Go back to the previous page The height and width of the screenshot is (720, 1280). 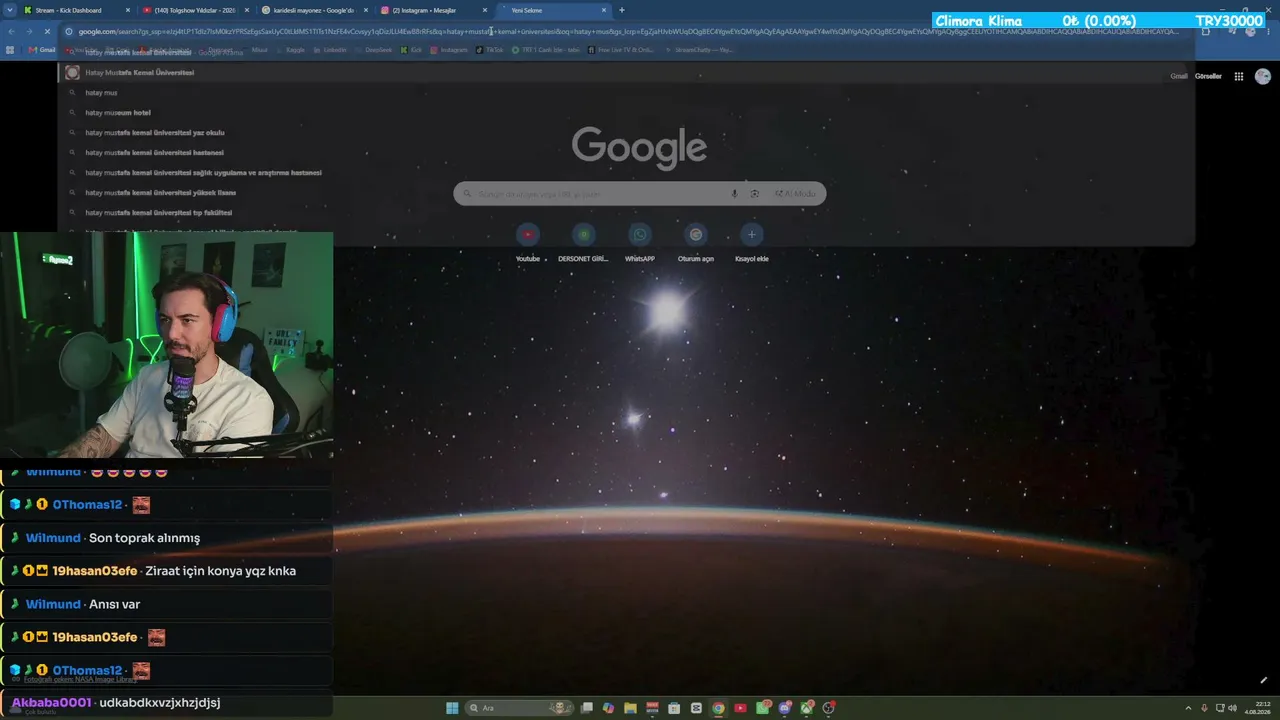12,31
